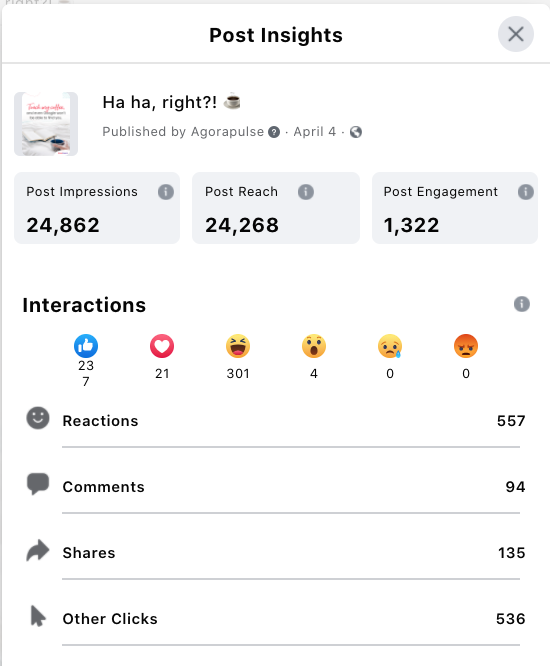Click the Post Impressions info icon
Screen dimensions: 550x666
pos(166,192)
